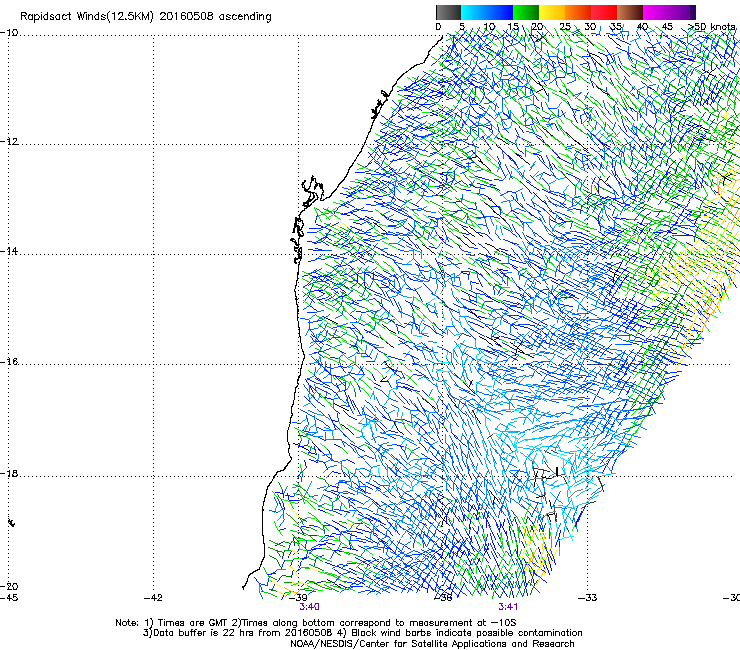Click the green 15-20 knots legend color
This screenshot has width=740, height=650.
[x=526, y=12]
